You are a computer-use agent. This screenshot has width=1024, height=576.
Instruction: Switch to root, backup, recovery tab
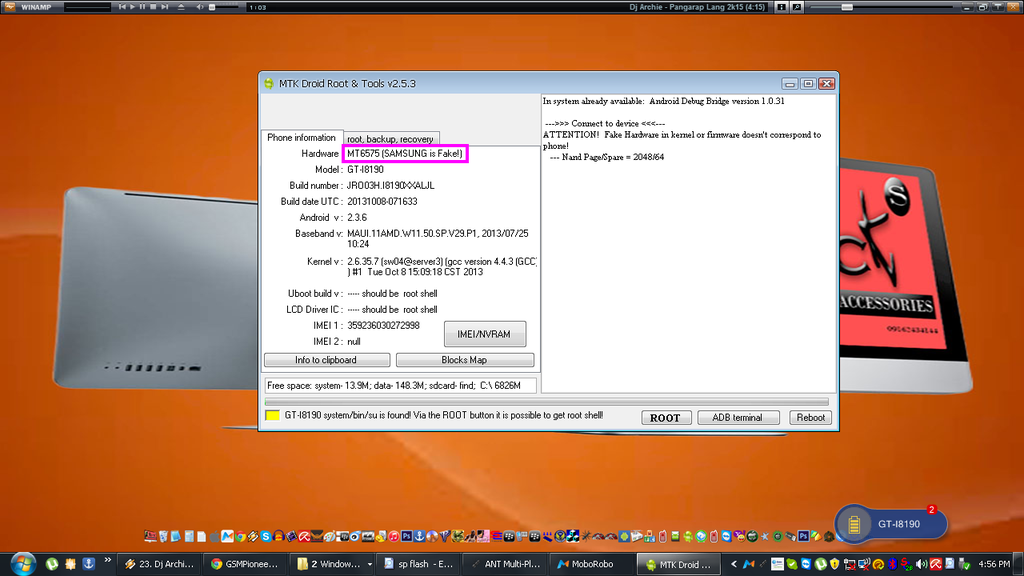point(390,139)
